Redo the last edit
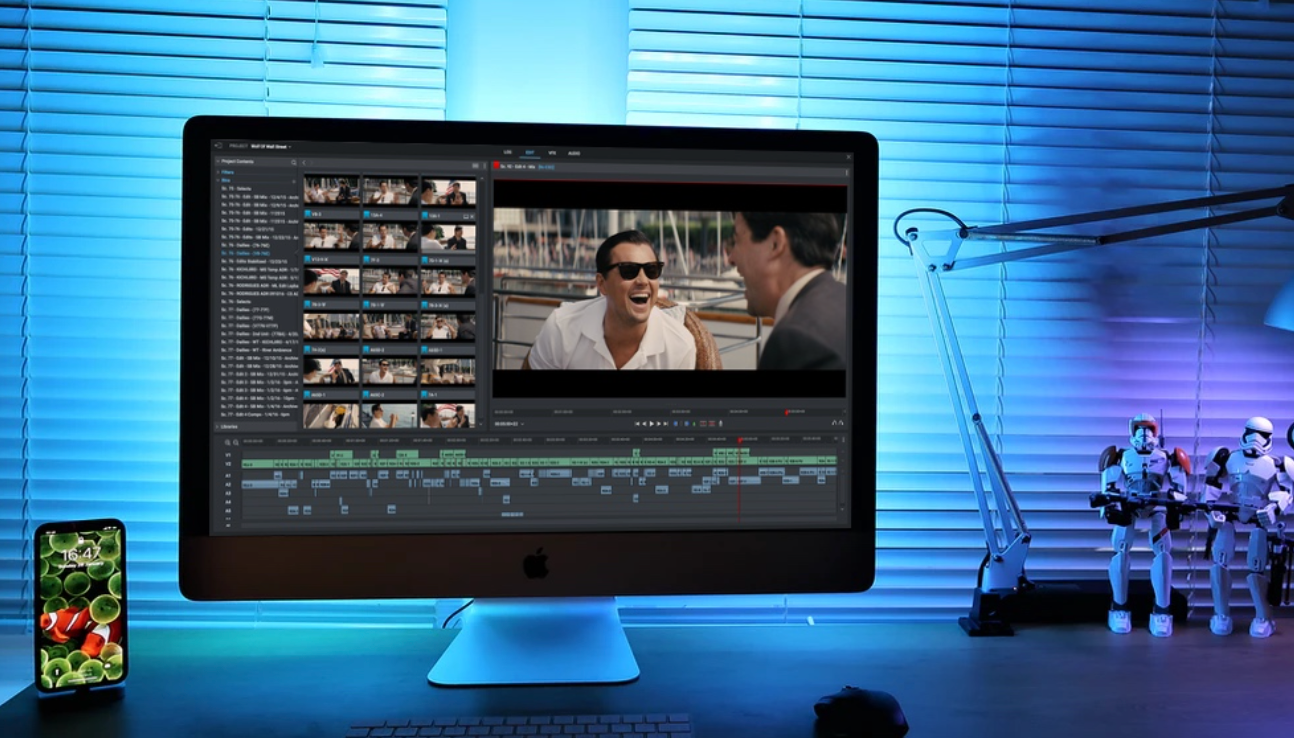The height and width of the screenshot is (738, 1294). click(x=841, y=423)
